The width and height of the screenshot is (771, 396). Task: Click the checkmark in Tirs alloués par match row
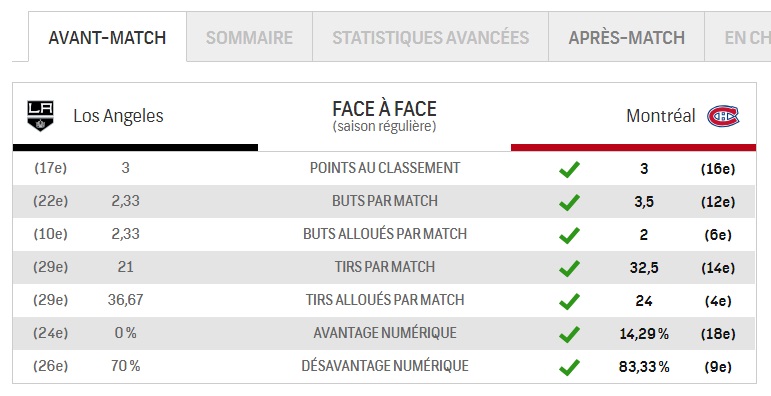click(x=569, y=301)
